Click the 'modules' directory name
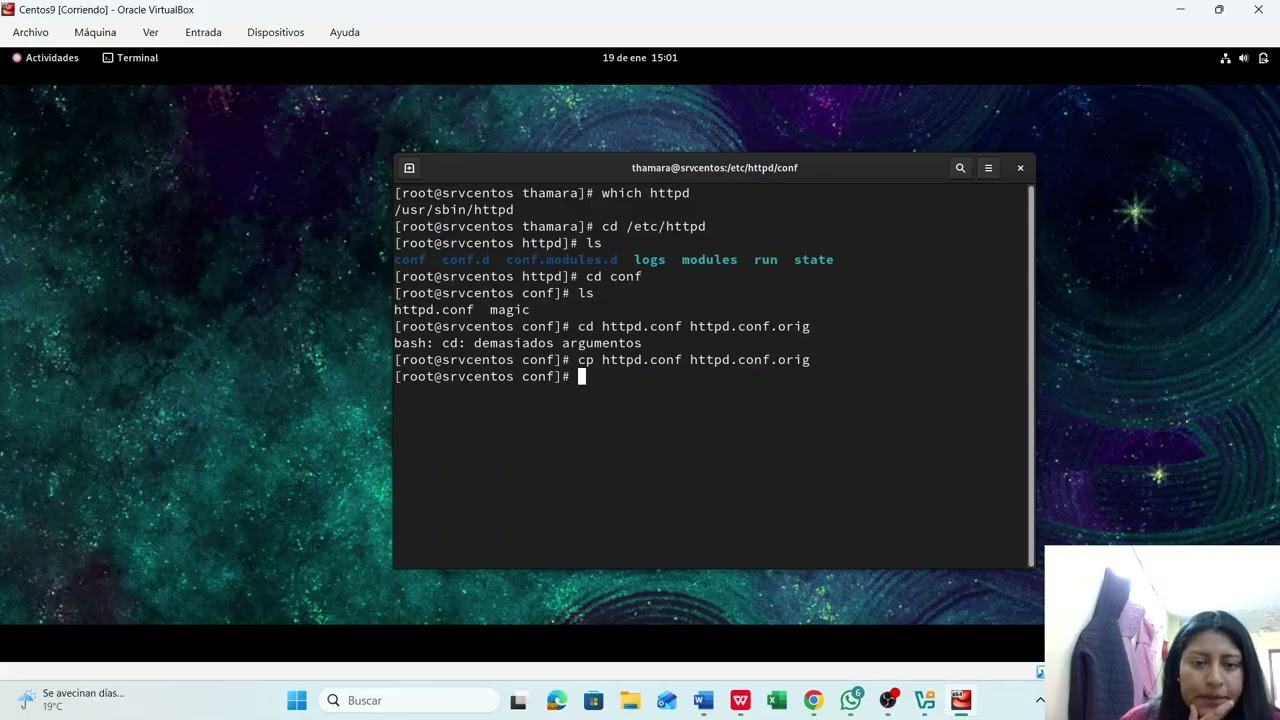Screen dimensions: 1280x720 [709, 260]
